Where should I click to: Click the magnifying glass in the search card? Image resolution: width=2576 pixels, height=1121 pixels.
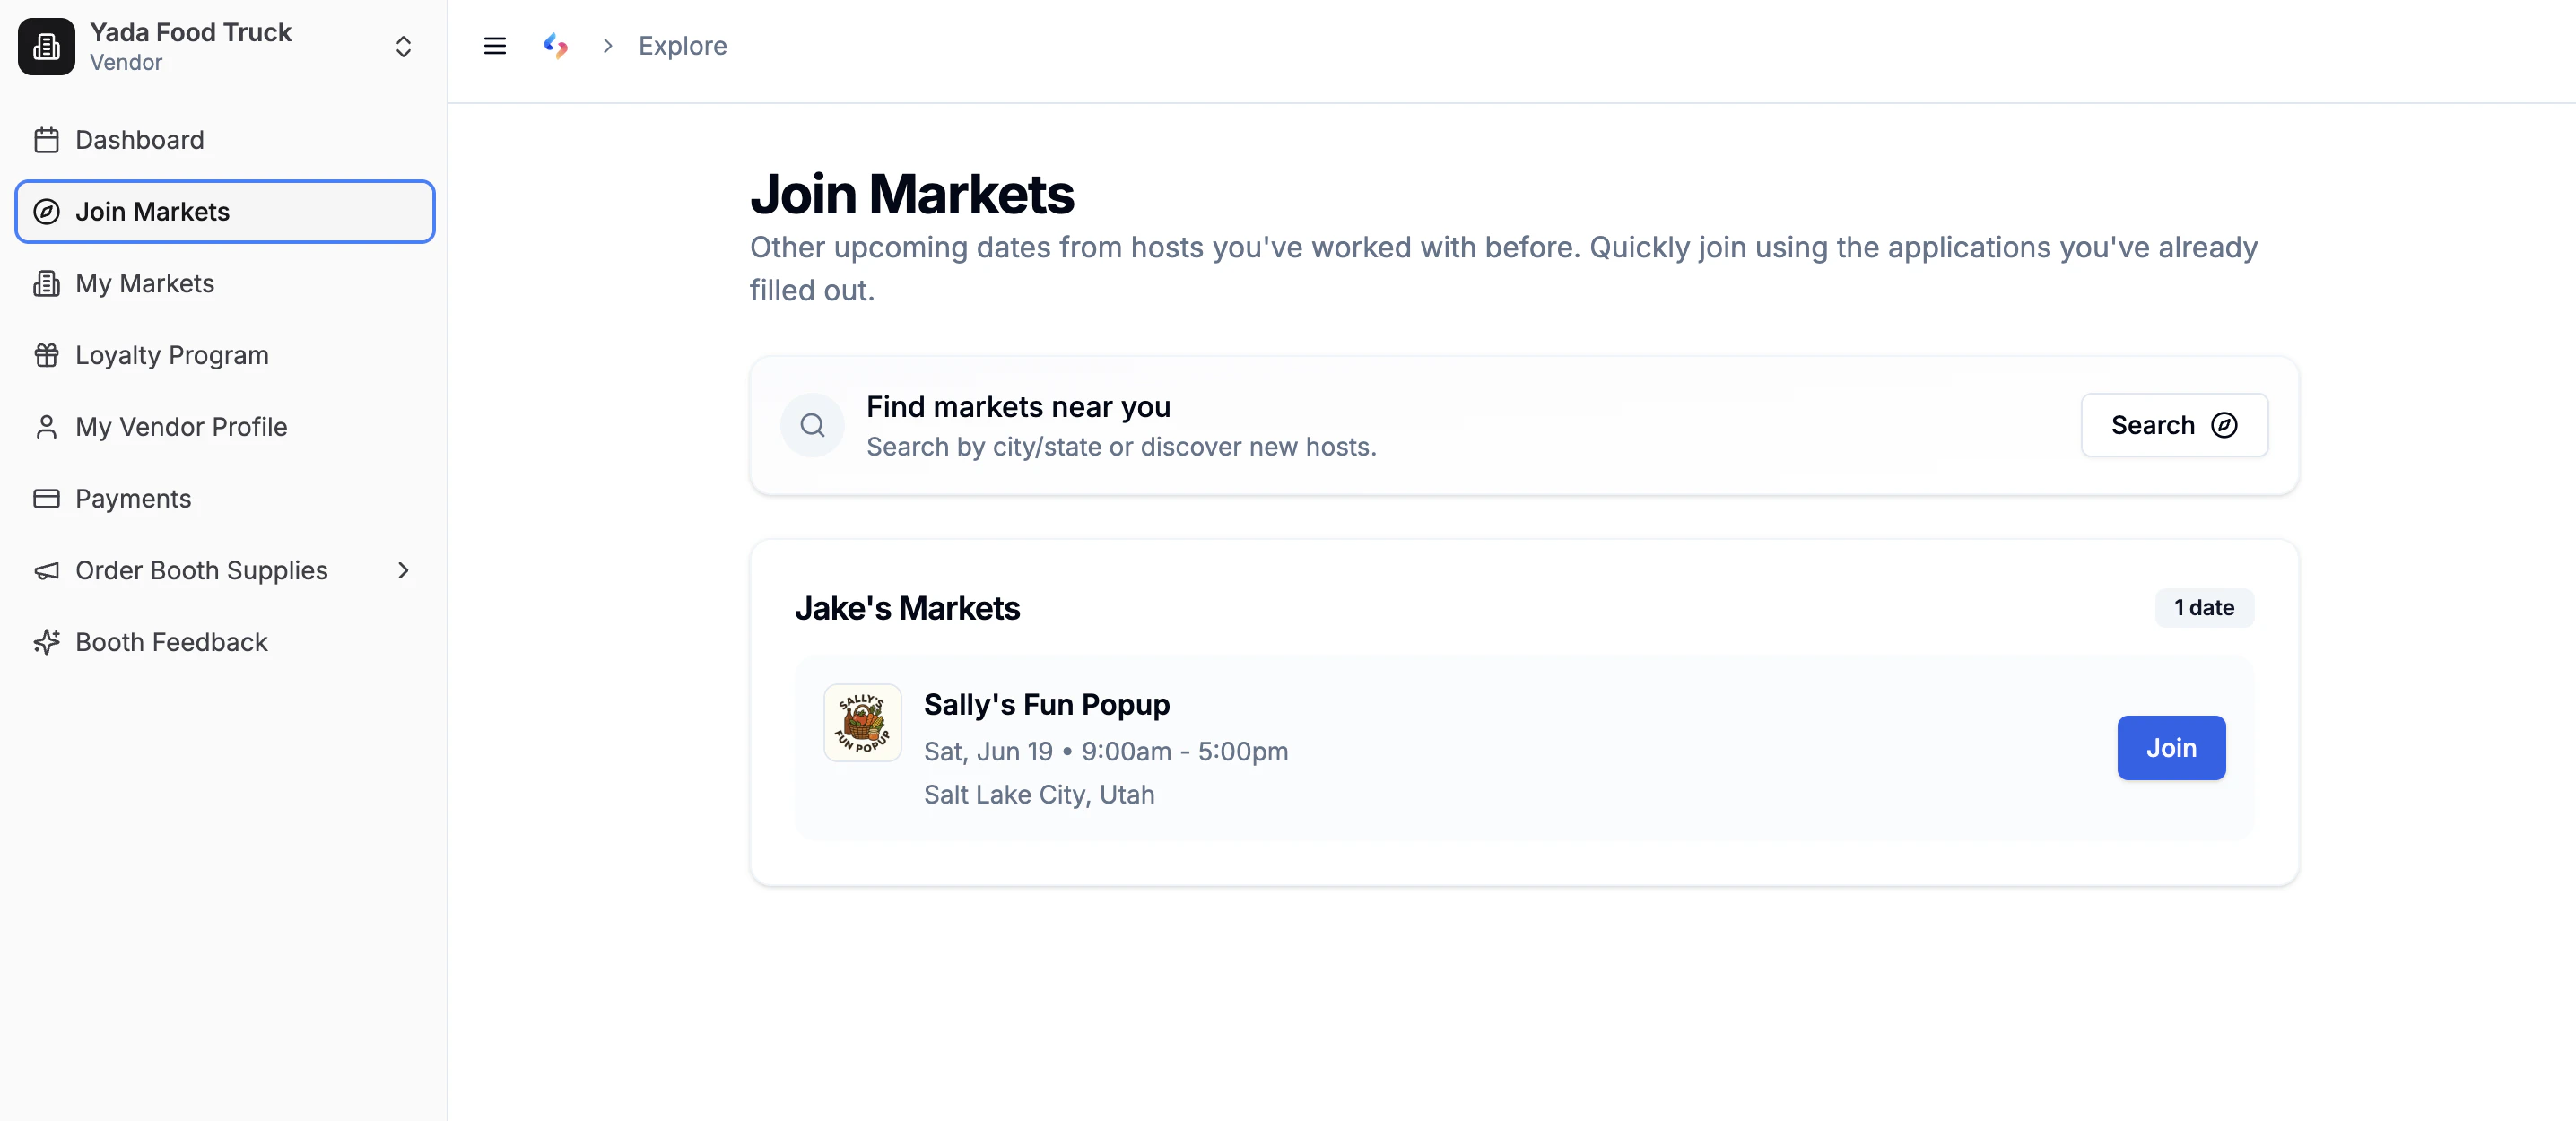(812, 425)
